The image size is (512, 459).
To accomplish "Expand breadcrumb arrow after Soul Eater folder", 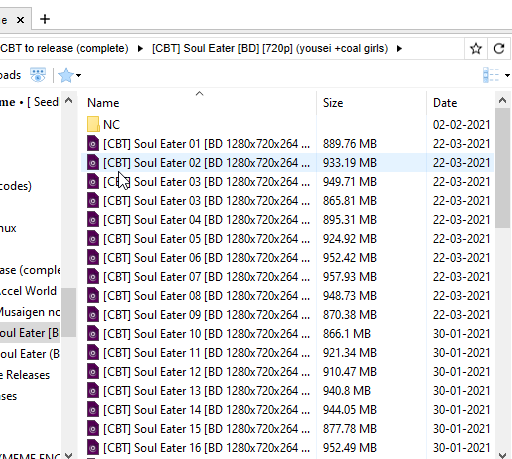I will pos(399,49).
